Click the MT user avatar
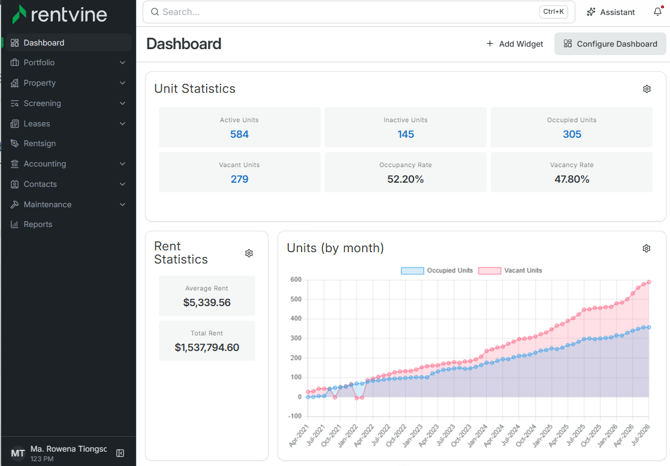Viewport: 670px width, 466px height. coord(18,453)
